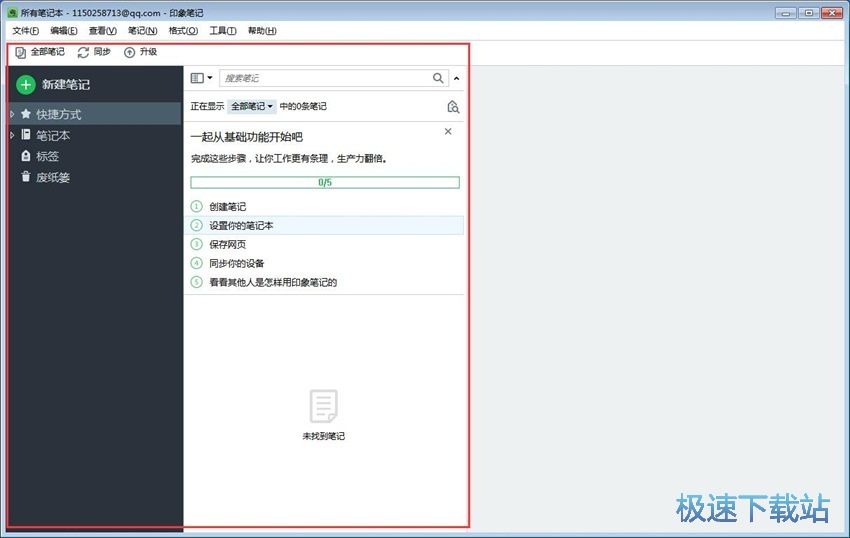Expand the 快捷方式 tree arrow
Image resolution: width=850 pixels, height=538 pixels.
tap(12, 114)
